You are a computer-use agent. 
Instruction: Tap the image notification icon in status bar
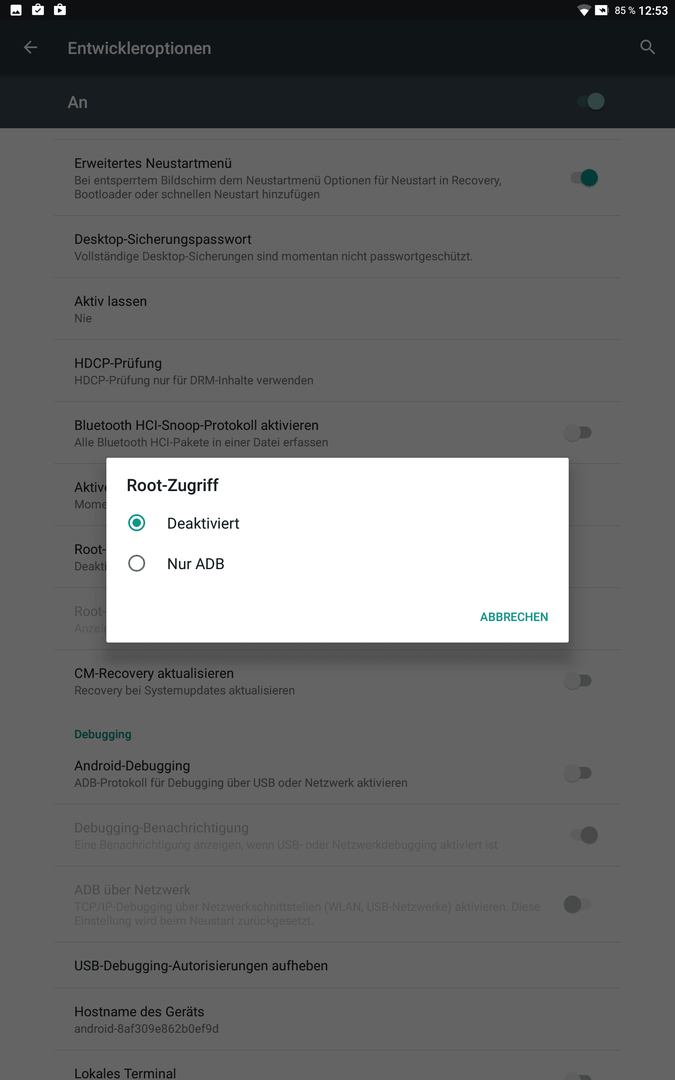pos(16,10)
